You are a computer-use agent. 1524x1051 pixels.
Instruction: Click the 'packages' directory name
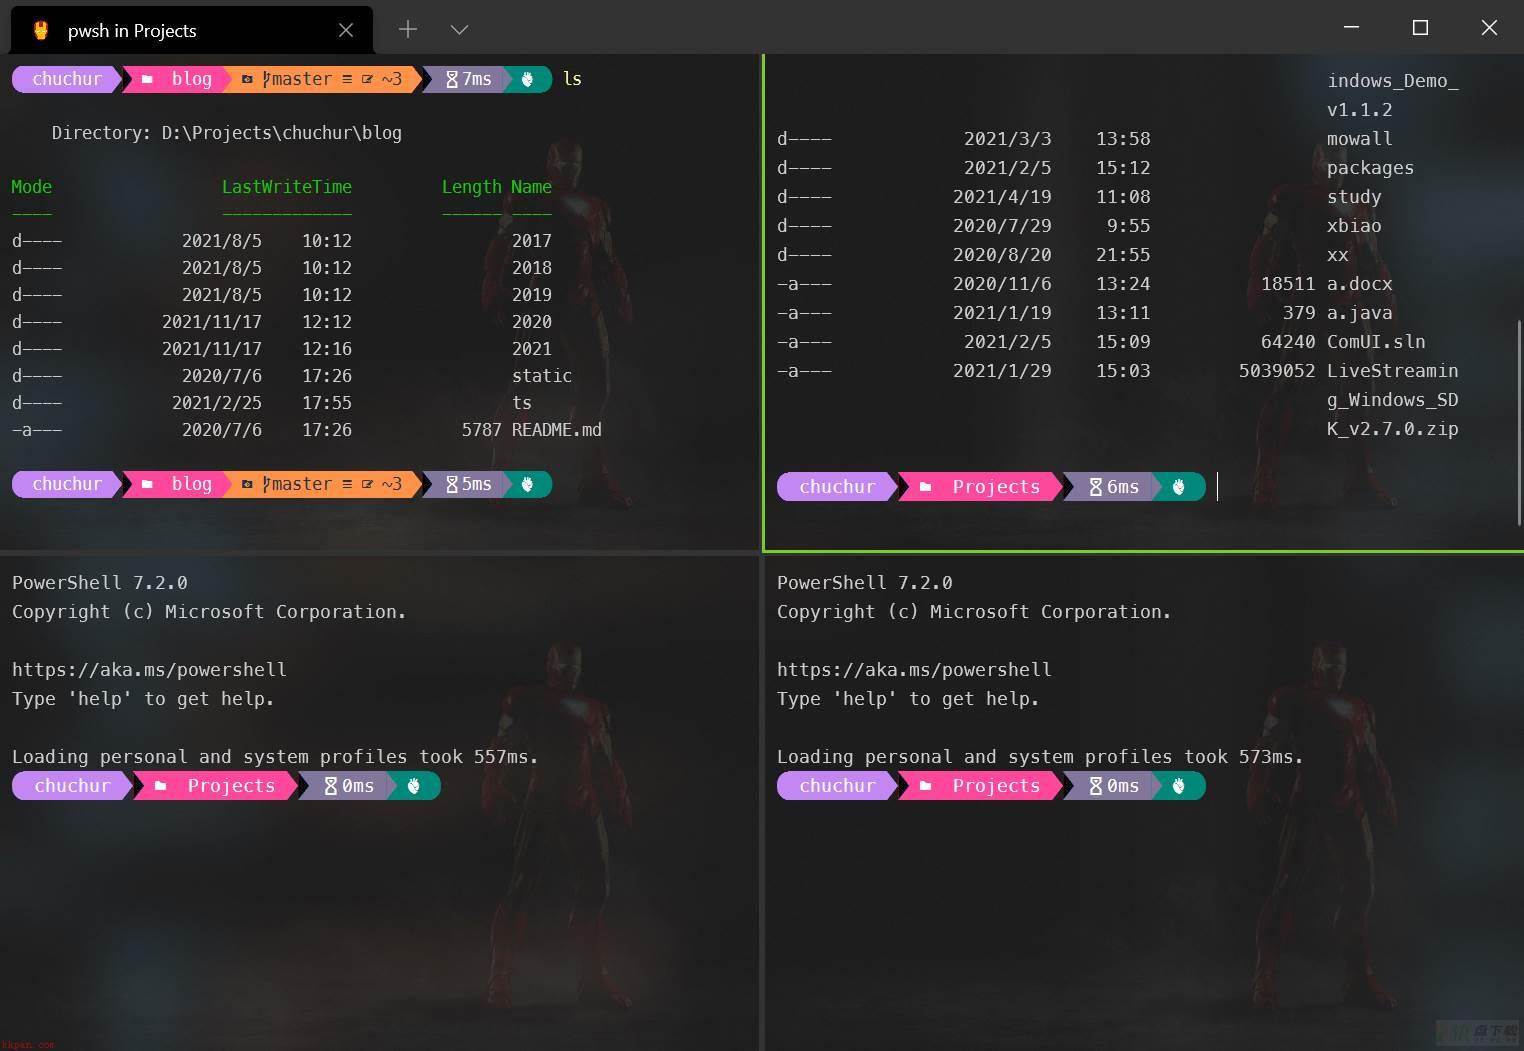(1371, 168)
